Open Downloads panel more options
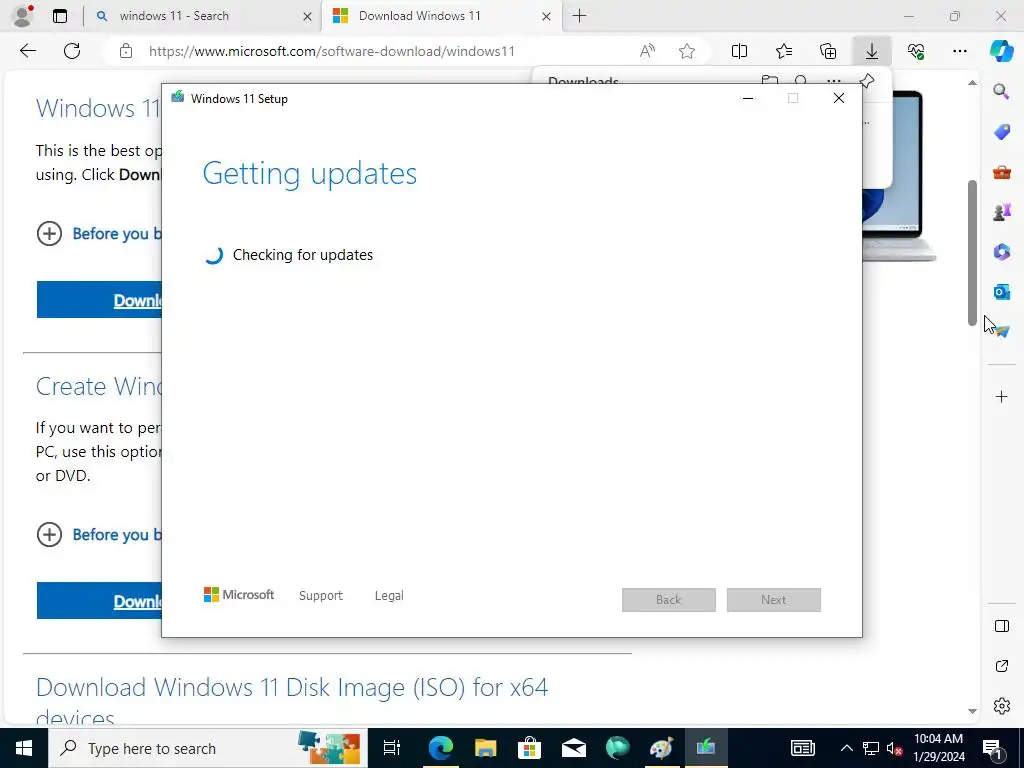Viewport: 1024px width, 768px height. click(x=834, y=81)
